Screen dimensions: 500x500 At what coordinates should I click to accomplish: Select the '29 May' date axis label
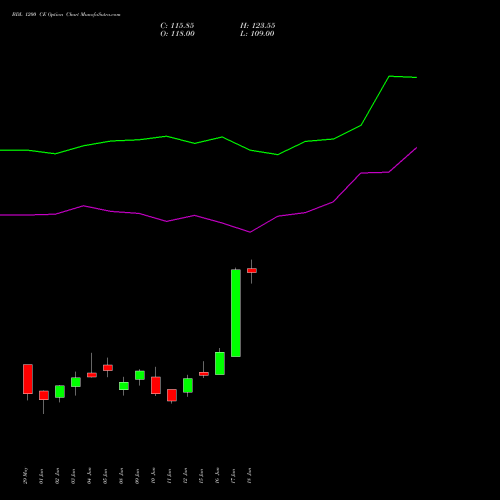click(x=26, y=476)
